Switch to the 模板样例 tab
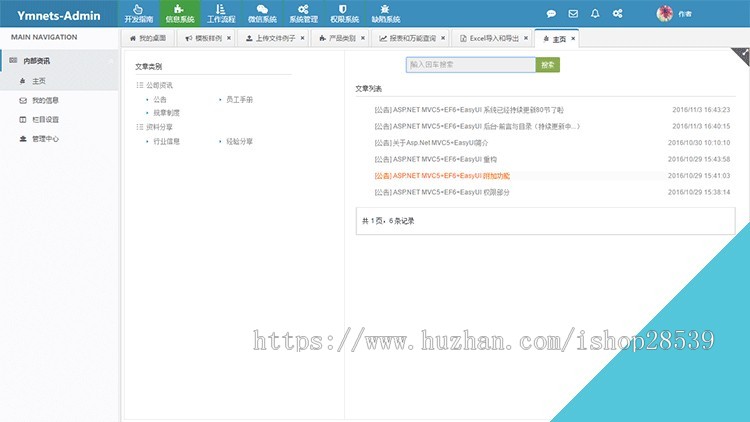Image resolution: width=750 pixels, height=422 pixels. click(204, 38)
